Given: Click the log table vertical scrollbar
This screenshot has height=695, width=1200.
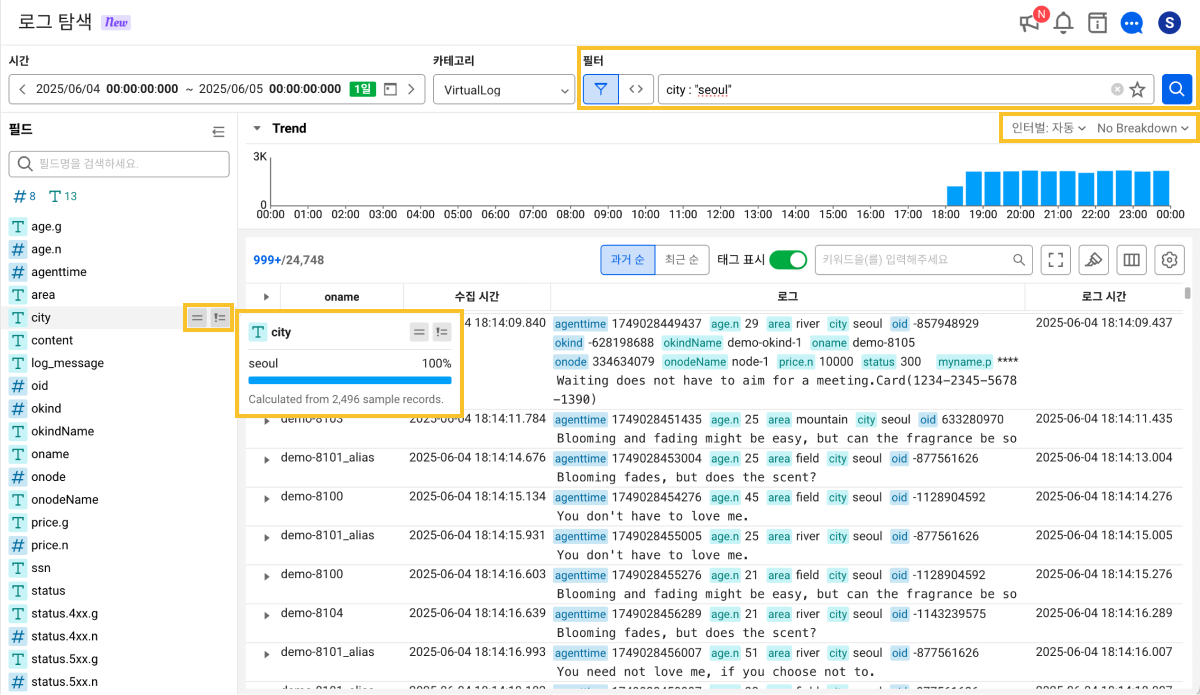Looking at the screenshot, I should pos(1188,294).
